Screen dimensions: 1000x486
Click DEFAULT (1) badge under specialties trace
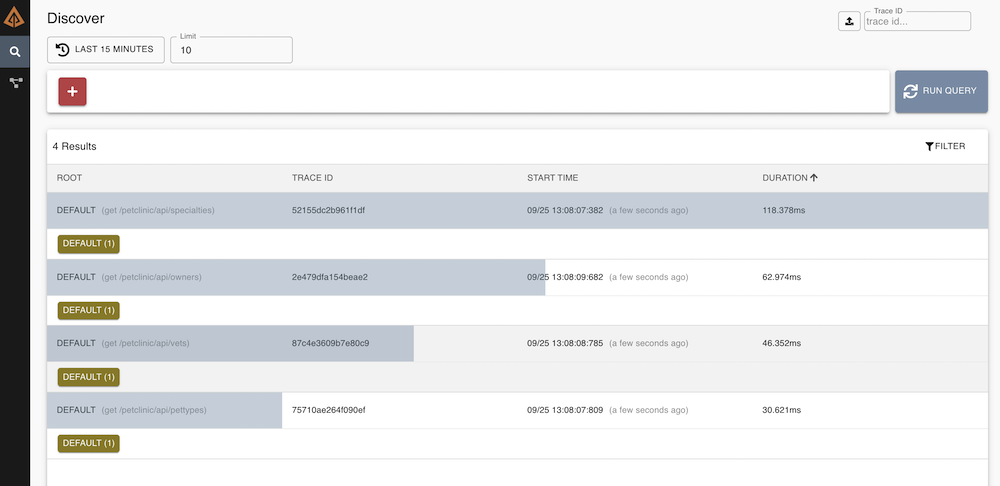pos(89,244)
